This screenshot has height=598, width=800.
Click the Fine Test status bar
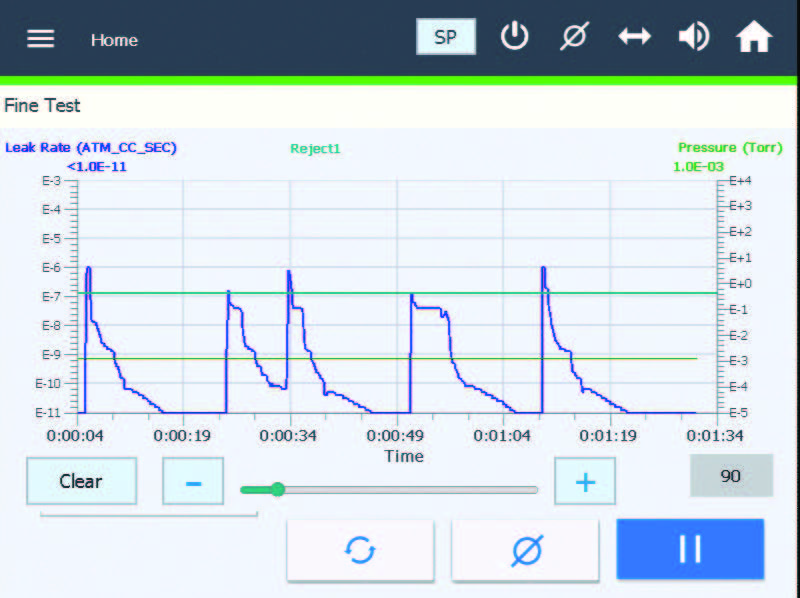tap(398, 106)
